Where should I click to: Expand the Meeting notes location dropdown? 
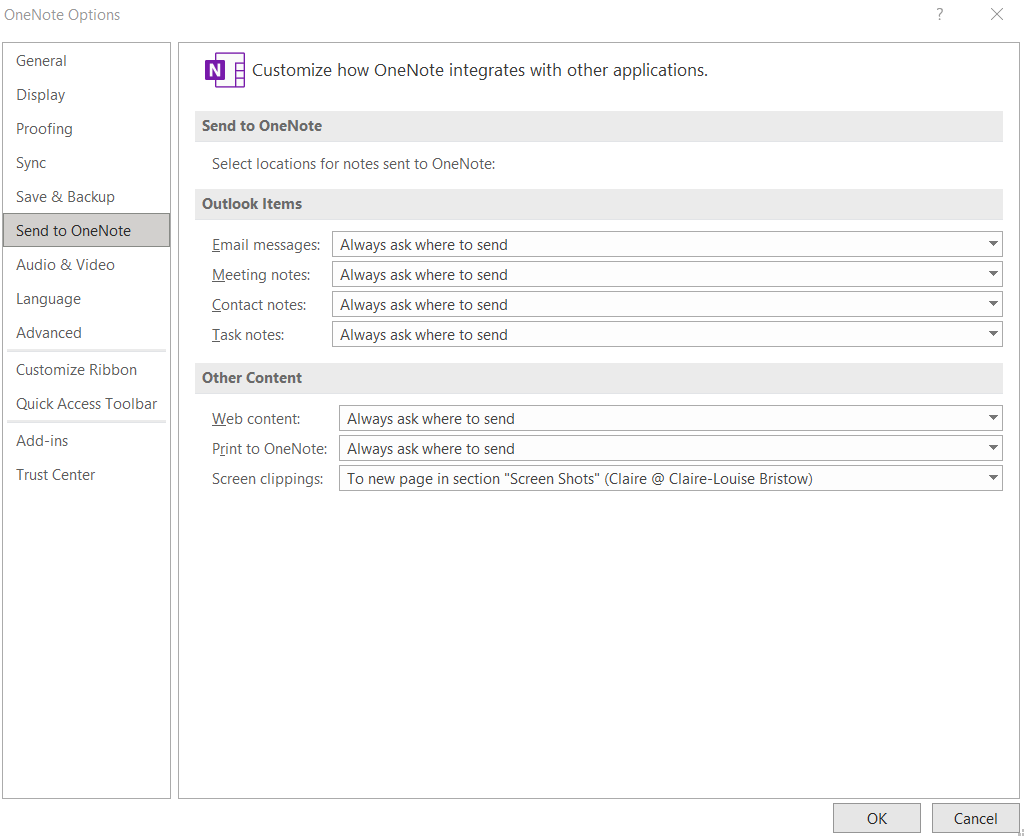[x=666, y=275]
